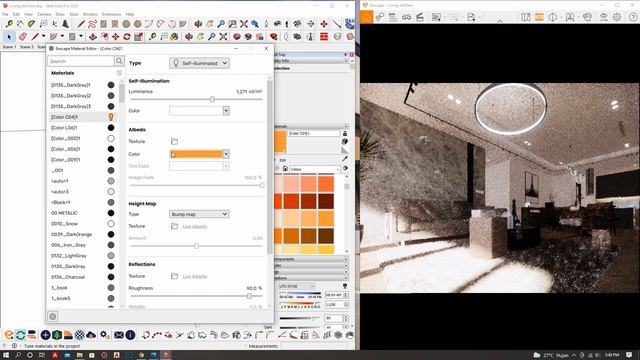640x360 pixels.
Task: Open the orange Albedo Color dropdown arrow
Action: click(226, 154)
